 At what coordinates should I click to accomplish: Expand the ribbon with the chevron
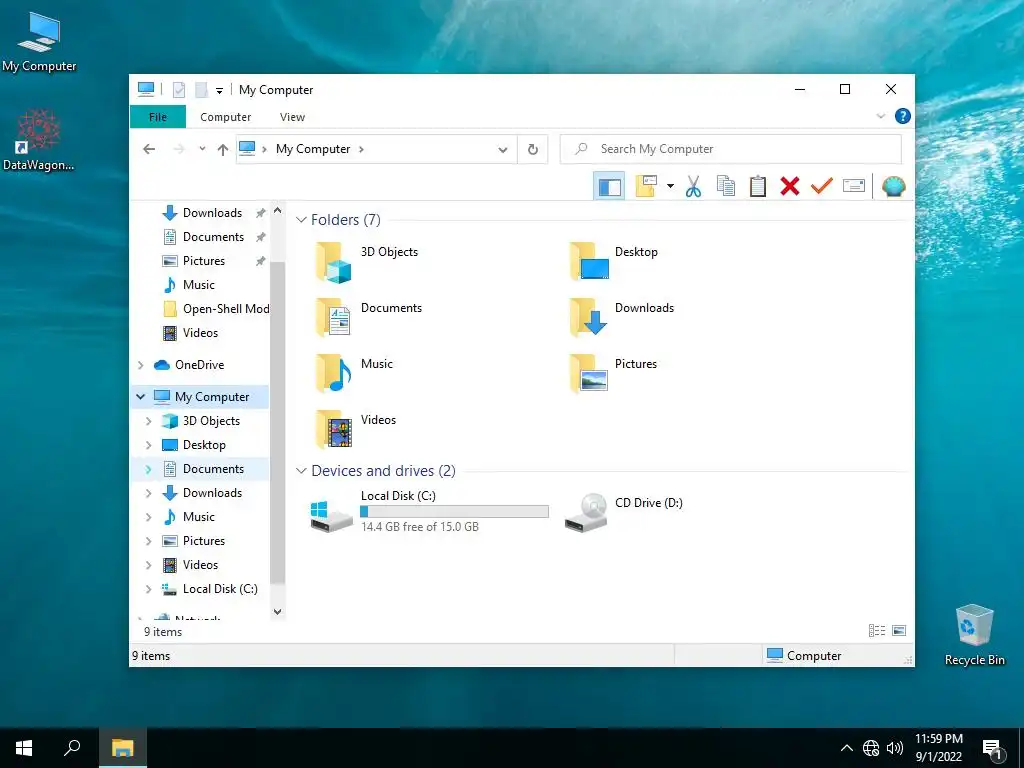pyautogui.click(x=880, y=116)
